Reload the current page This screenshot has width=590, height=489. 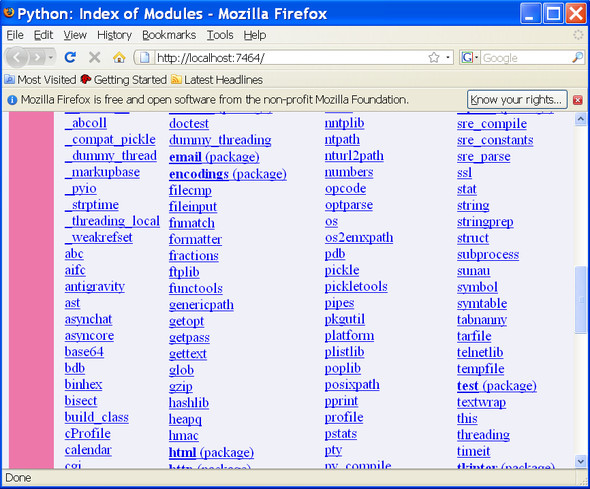pyautogui.click(x=70, y=58)
